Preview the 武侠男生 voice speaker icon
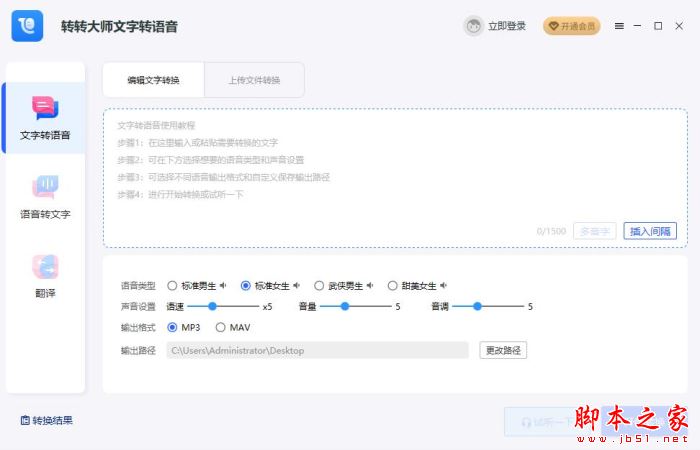Viewport: 700px width, 450px height. (x=370, y=285)
